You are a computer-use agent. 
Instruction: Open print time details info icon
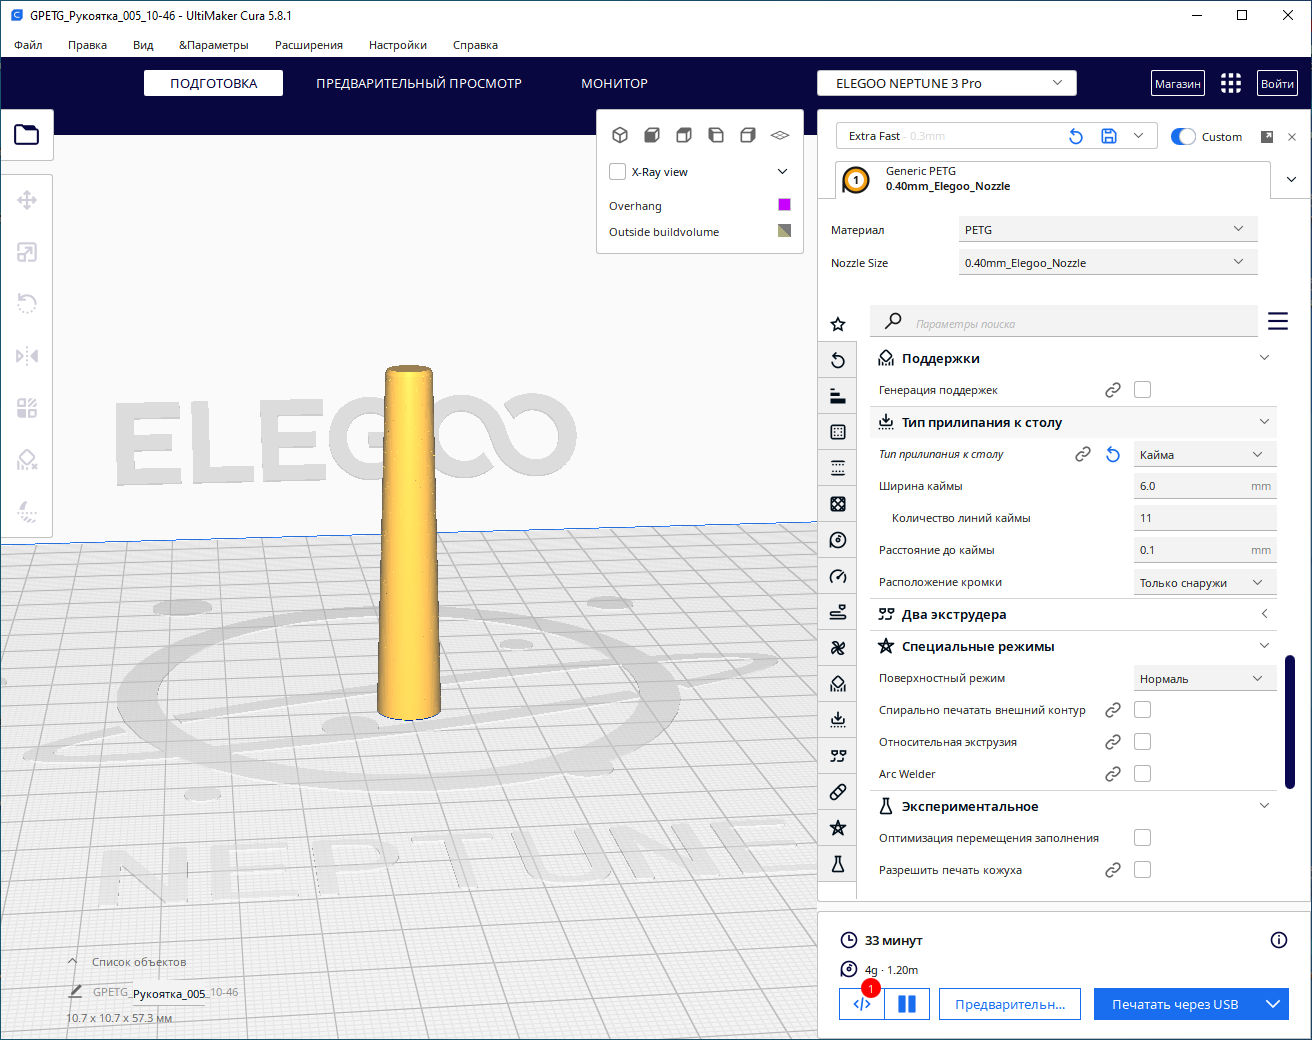1278,940
